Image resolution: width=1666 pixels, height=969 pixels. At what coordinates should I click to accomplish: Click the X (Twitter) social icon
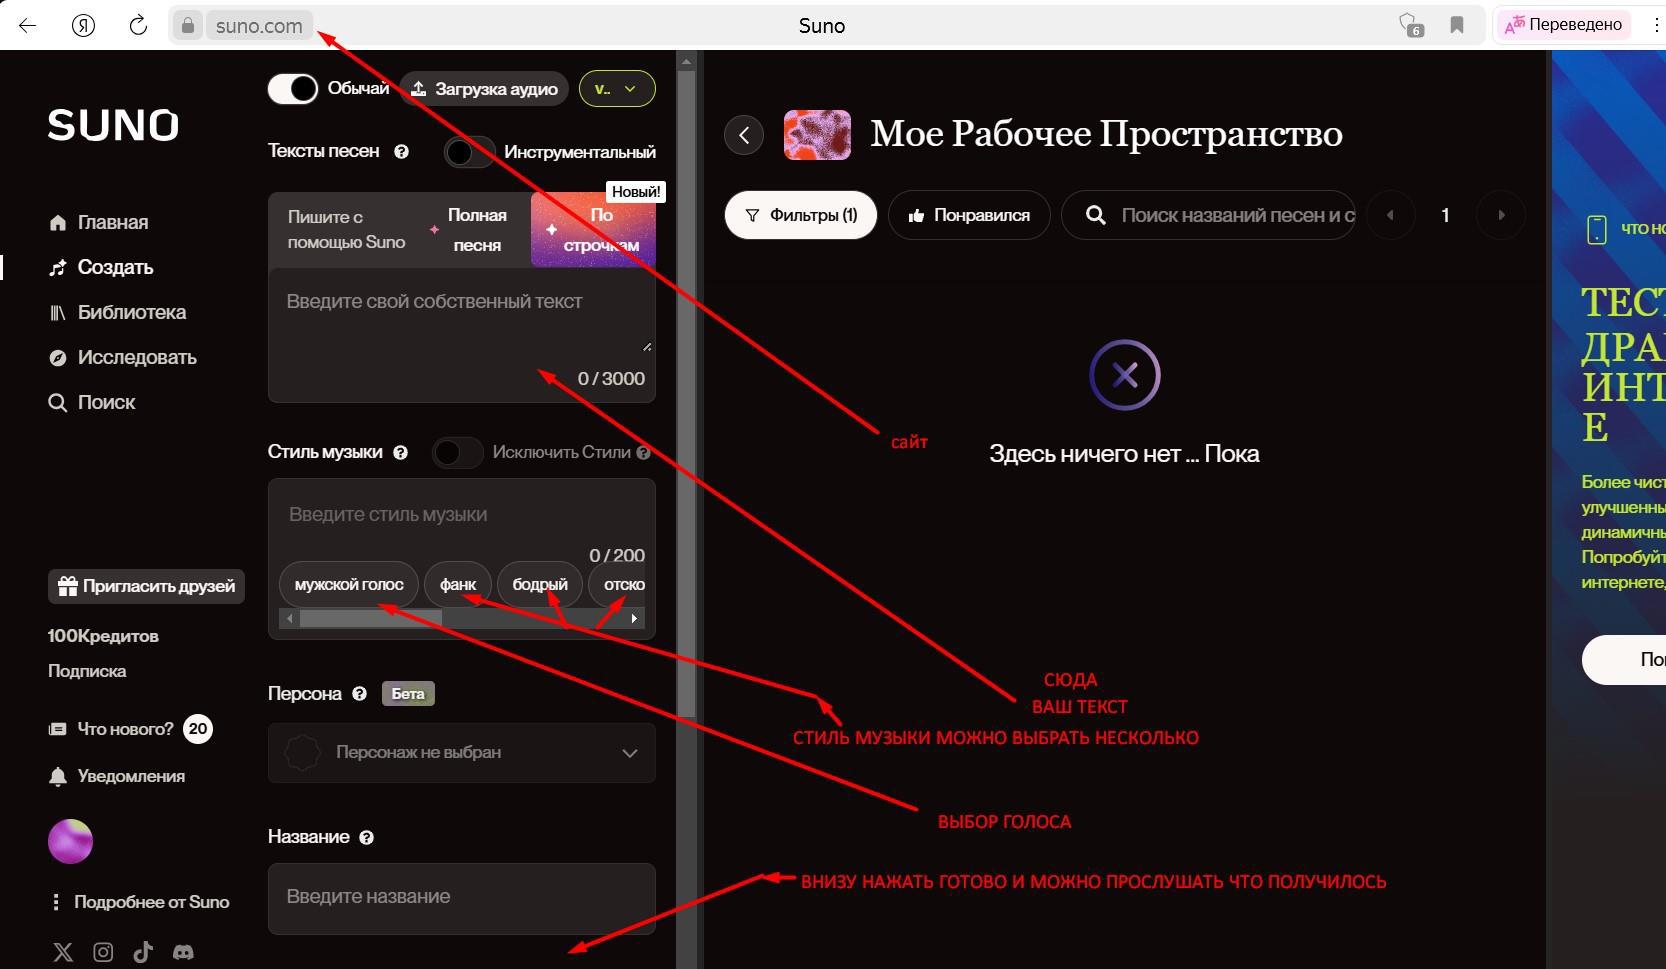click(x=63, y=952)
